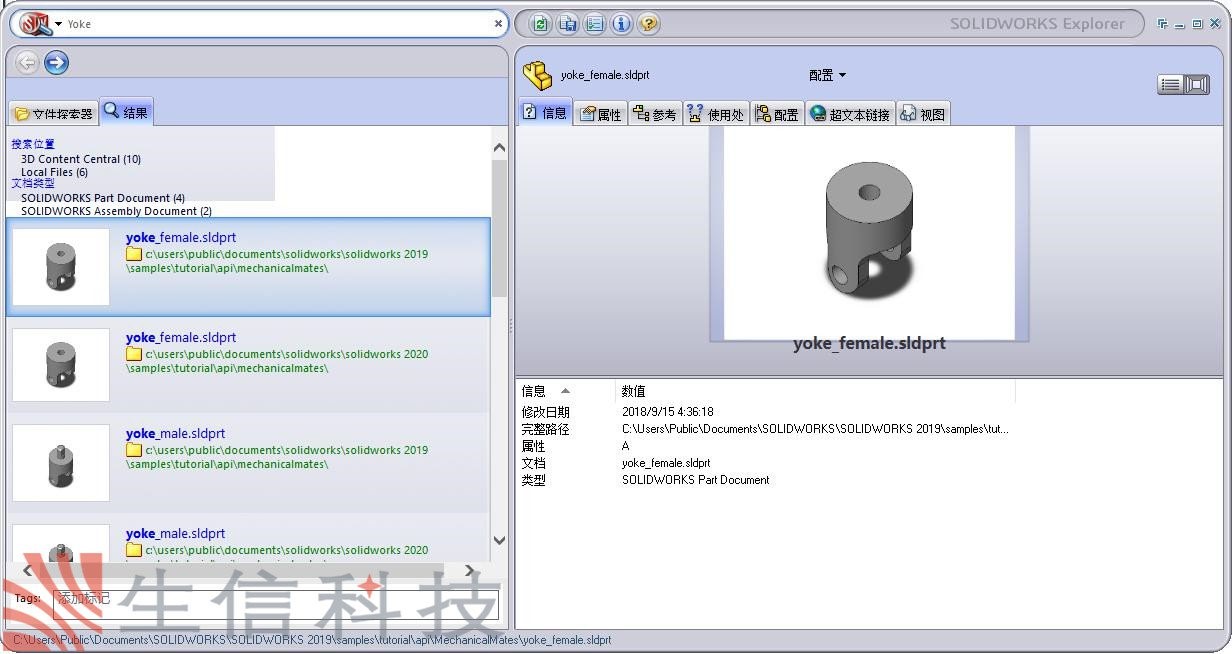
Task: Switch to list view mode button
Action: (1170, 85)
